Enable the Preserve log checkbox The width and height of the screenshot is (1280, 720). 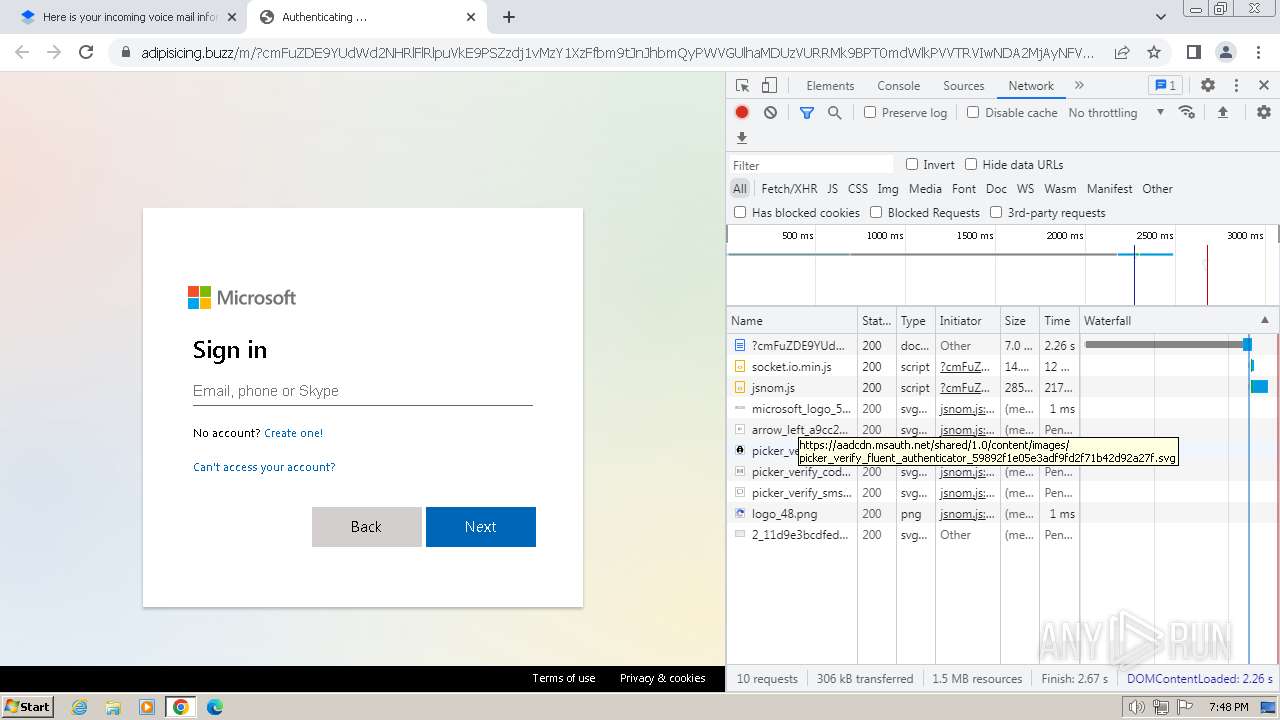870,112
